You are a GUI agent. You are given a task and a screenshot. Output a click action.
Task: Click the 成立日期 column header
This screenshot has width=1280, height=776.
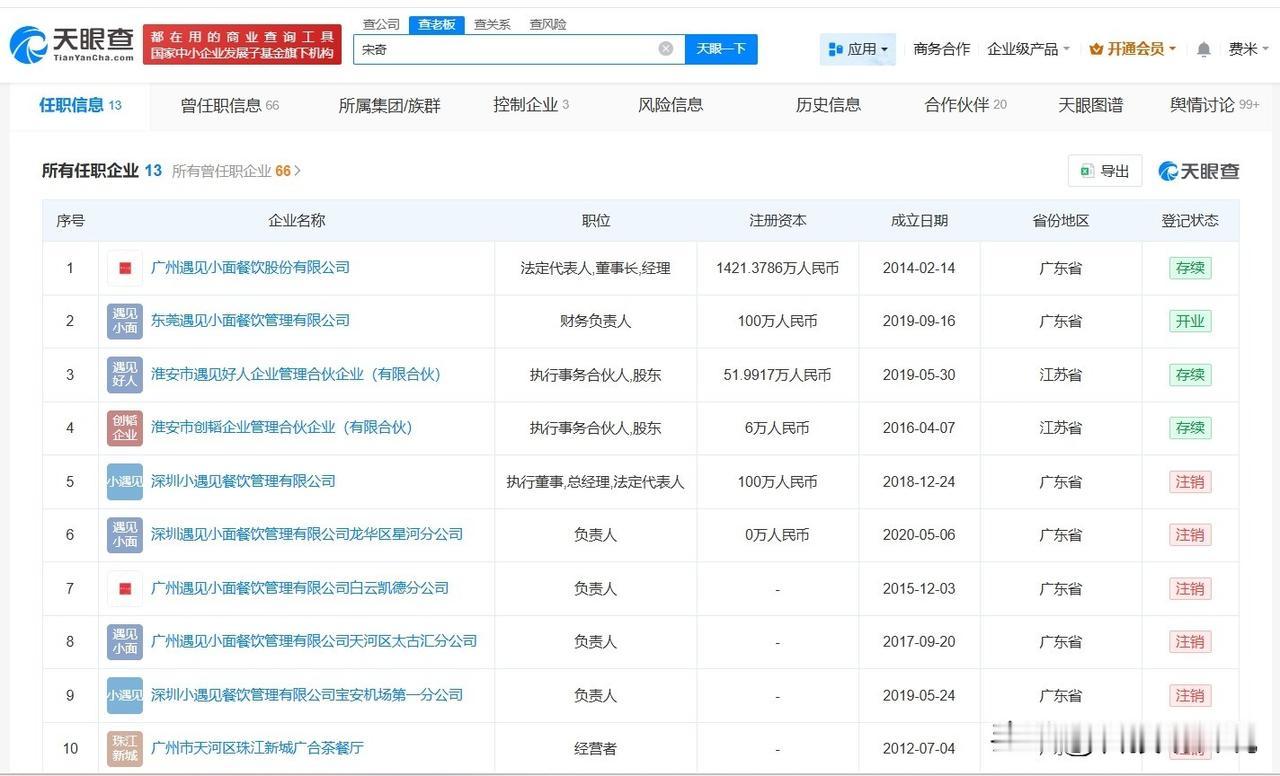click(919, 221)
